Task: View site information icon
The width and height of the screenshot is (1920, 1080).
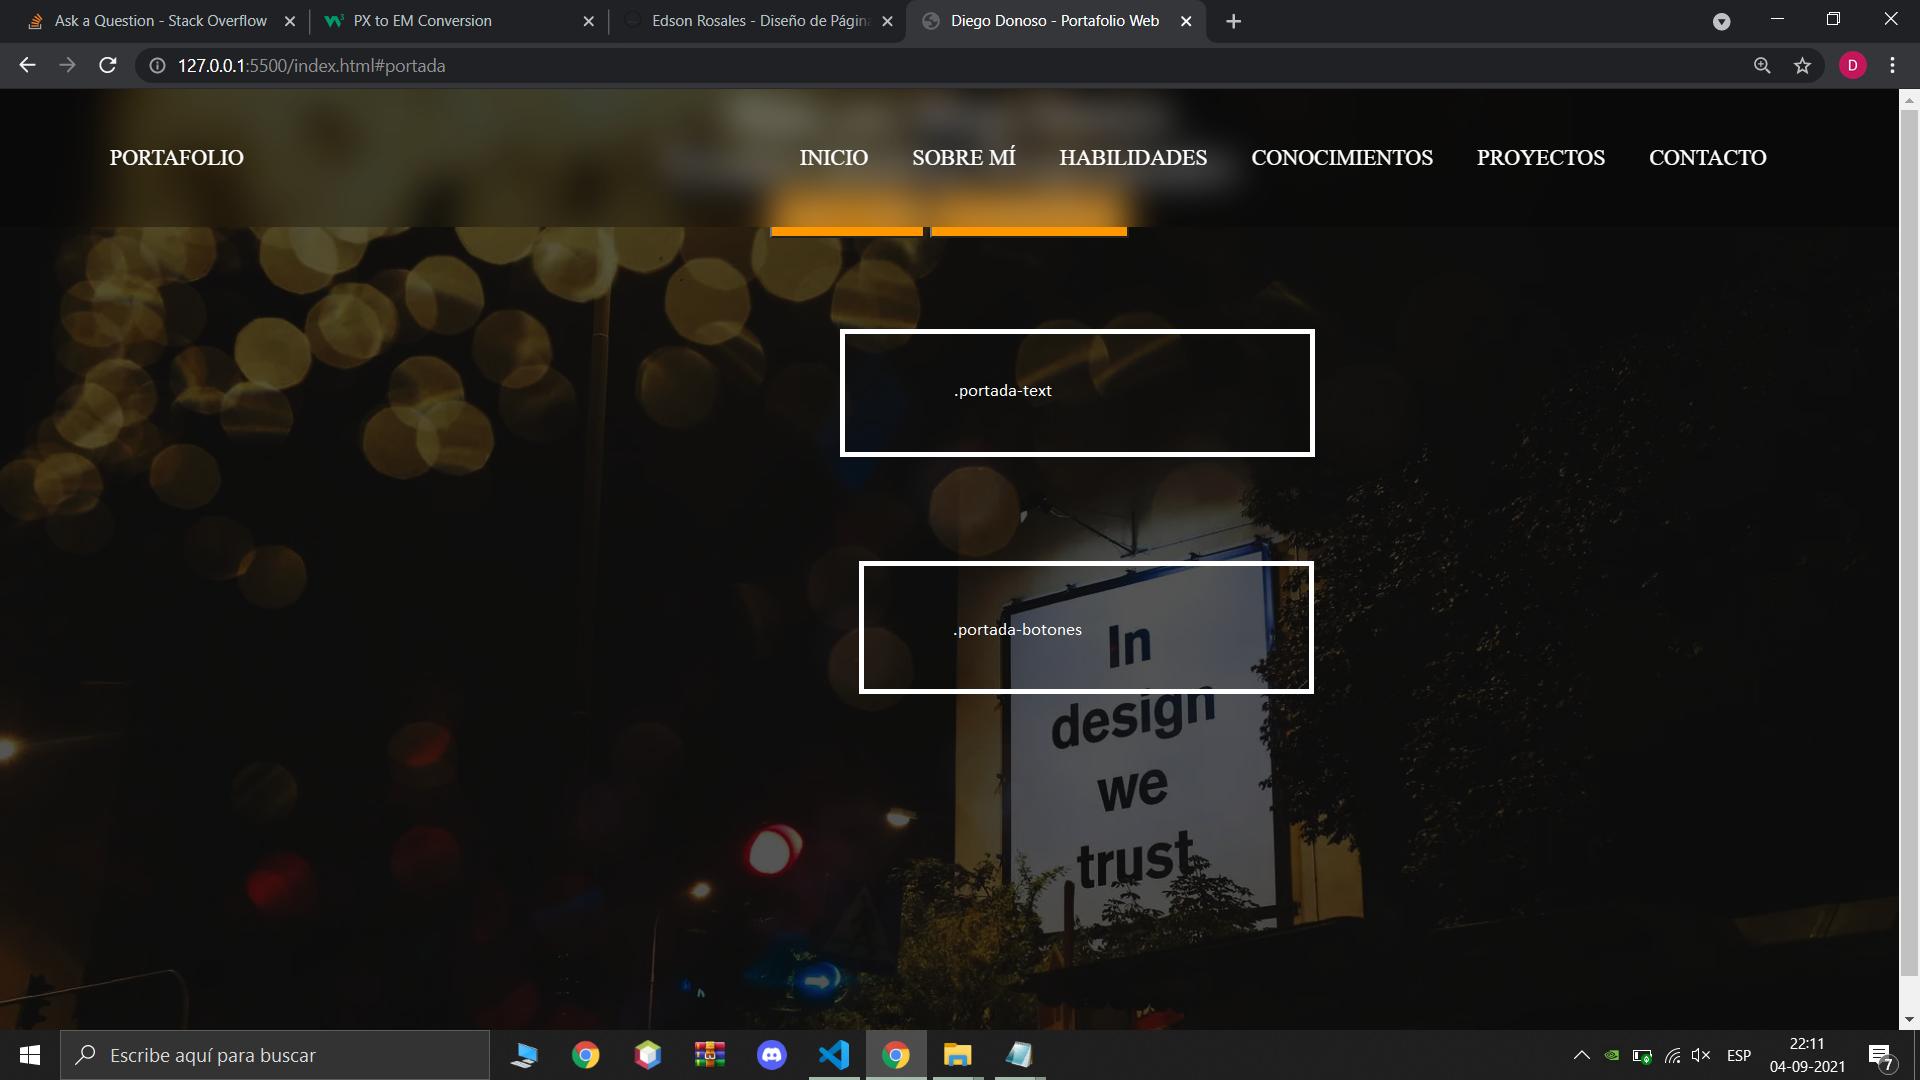Action: (x=157, y=66)
